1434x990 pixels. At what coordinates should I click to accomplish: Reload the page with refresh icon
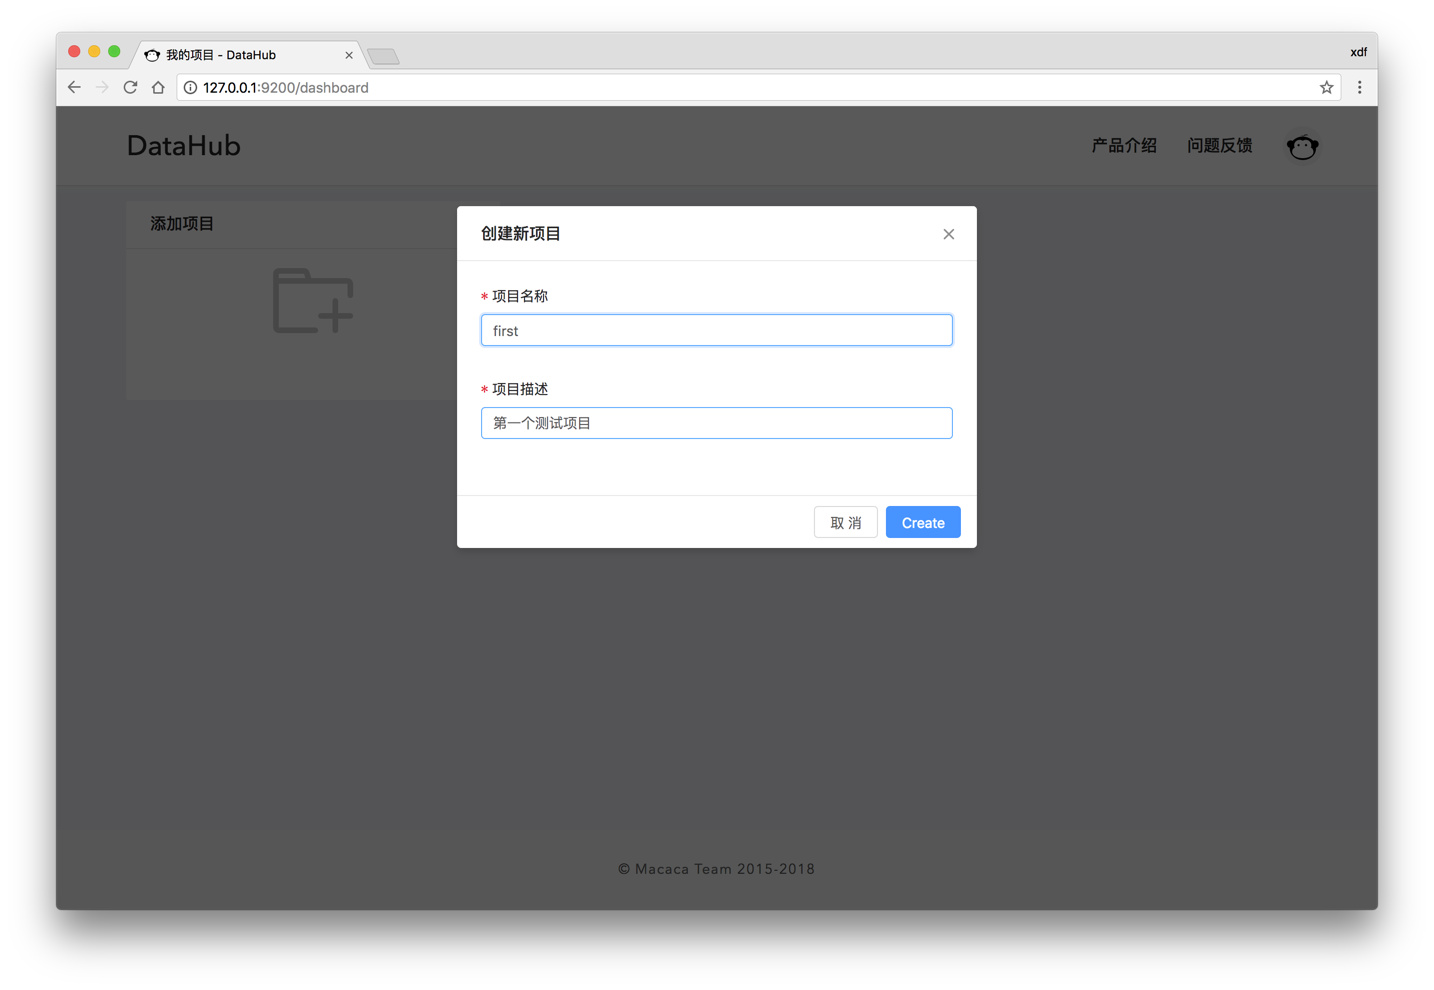coord(130,88)
